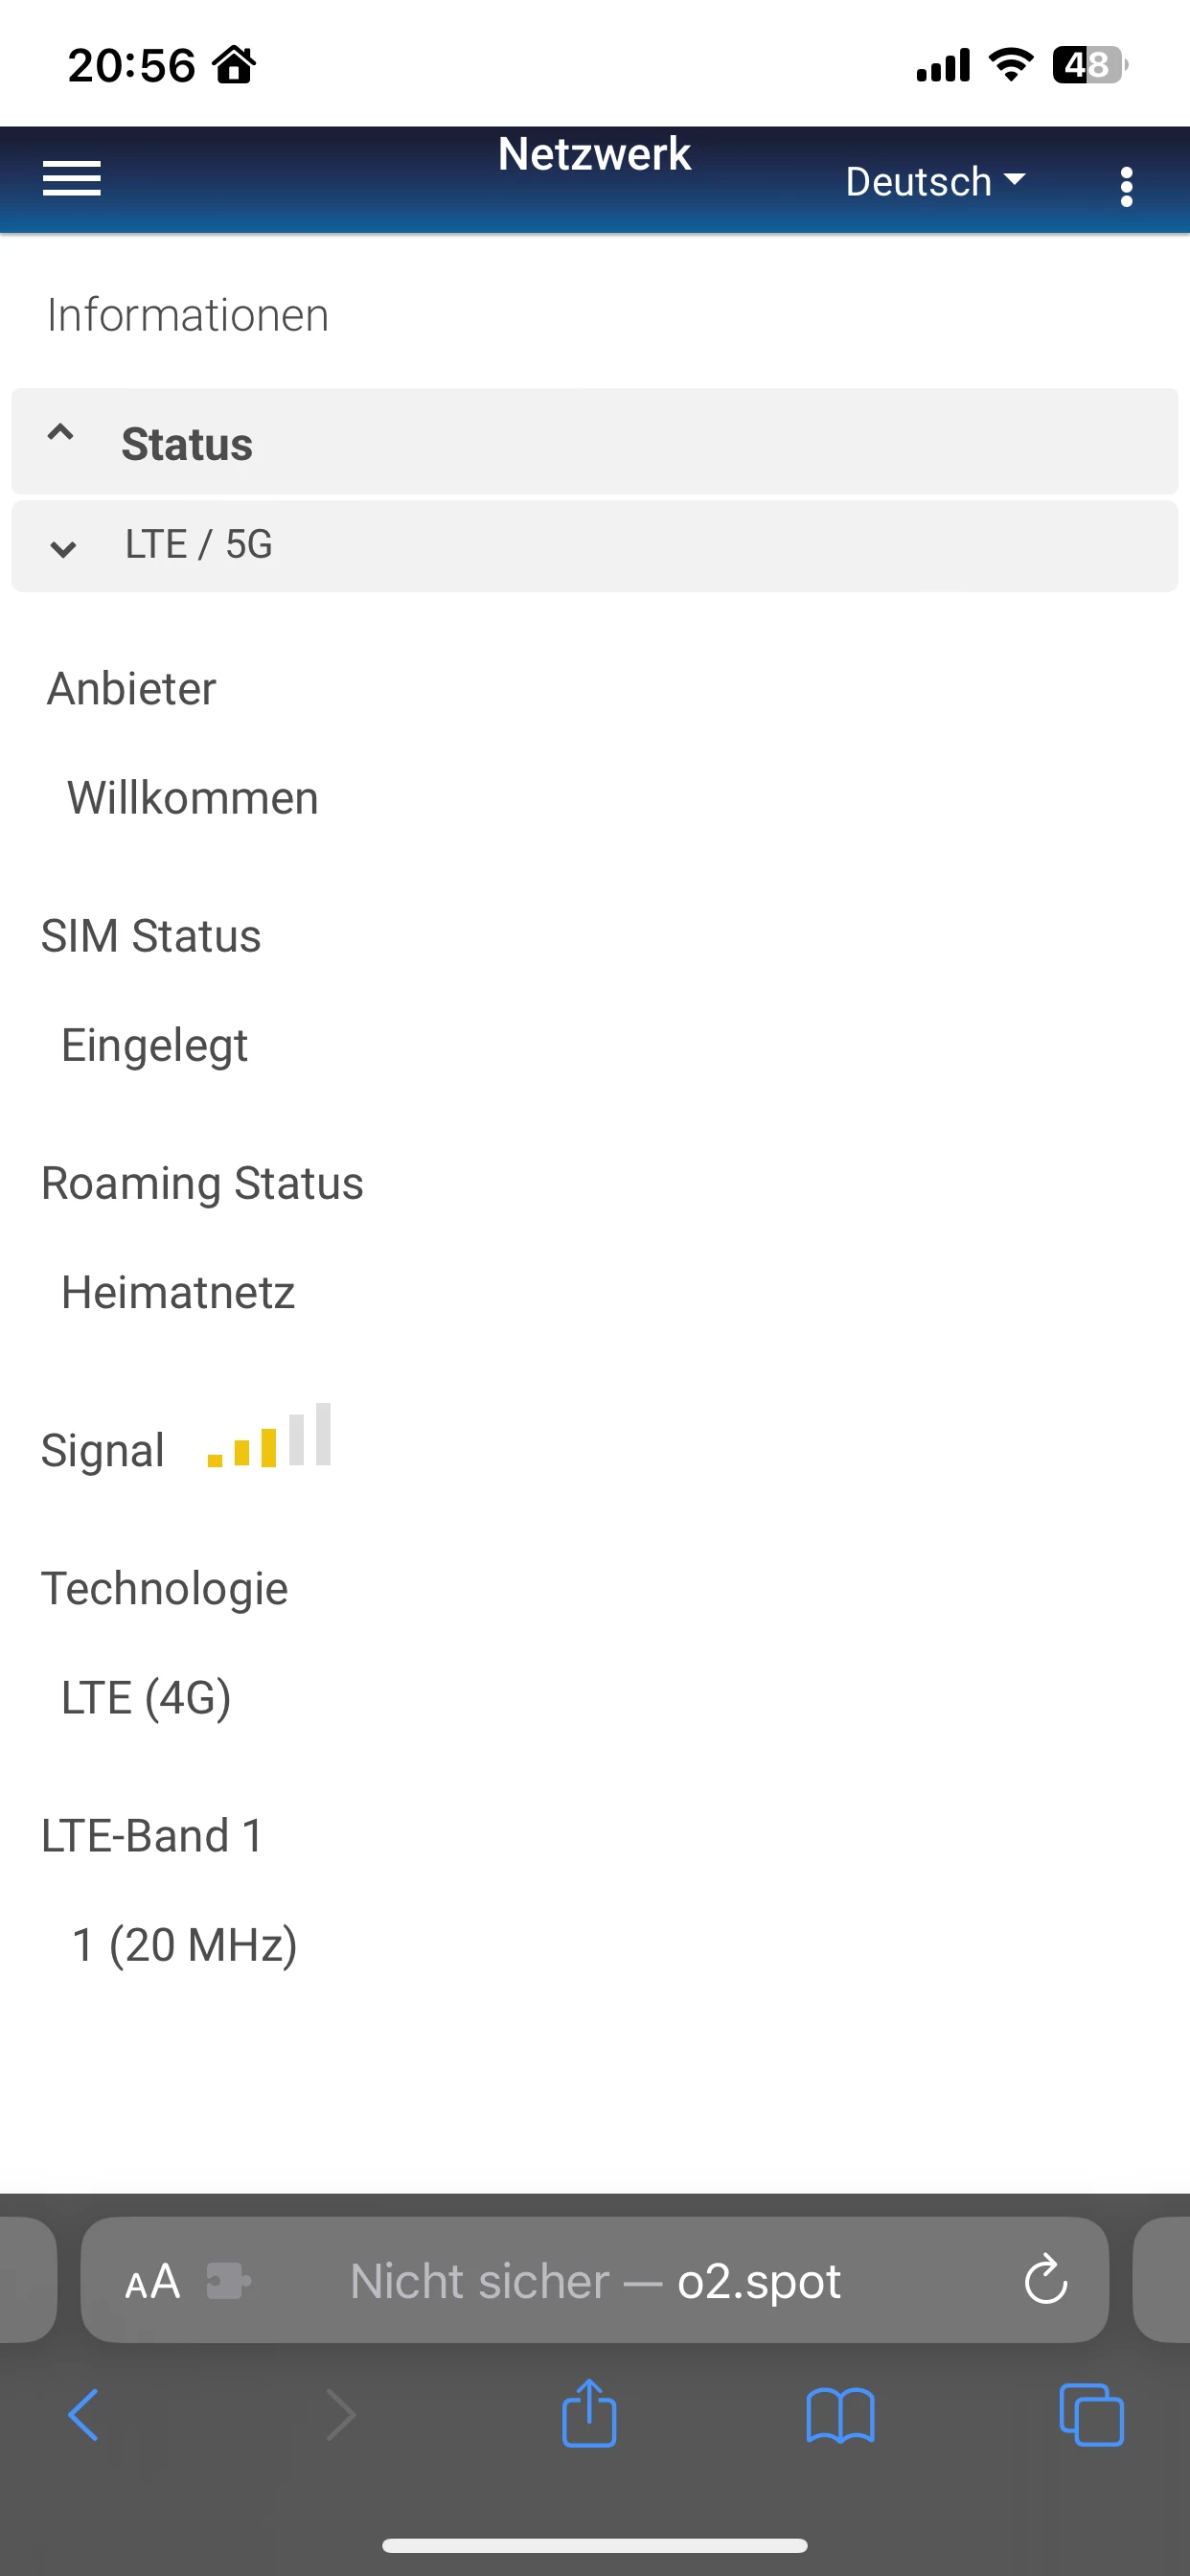Open the Deutsch language dropdown
The width and height of the screenshot is (1190, 2576).
[935, 182]
